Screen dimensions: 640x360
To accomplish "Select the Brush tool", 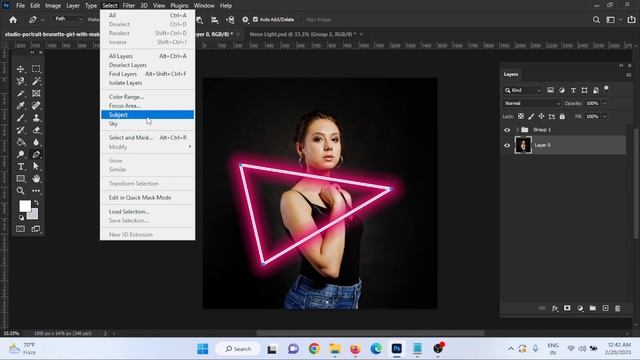I will coord(20,118).
